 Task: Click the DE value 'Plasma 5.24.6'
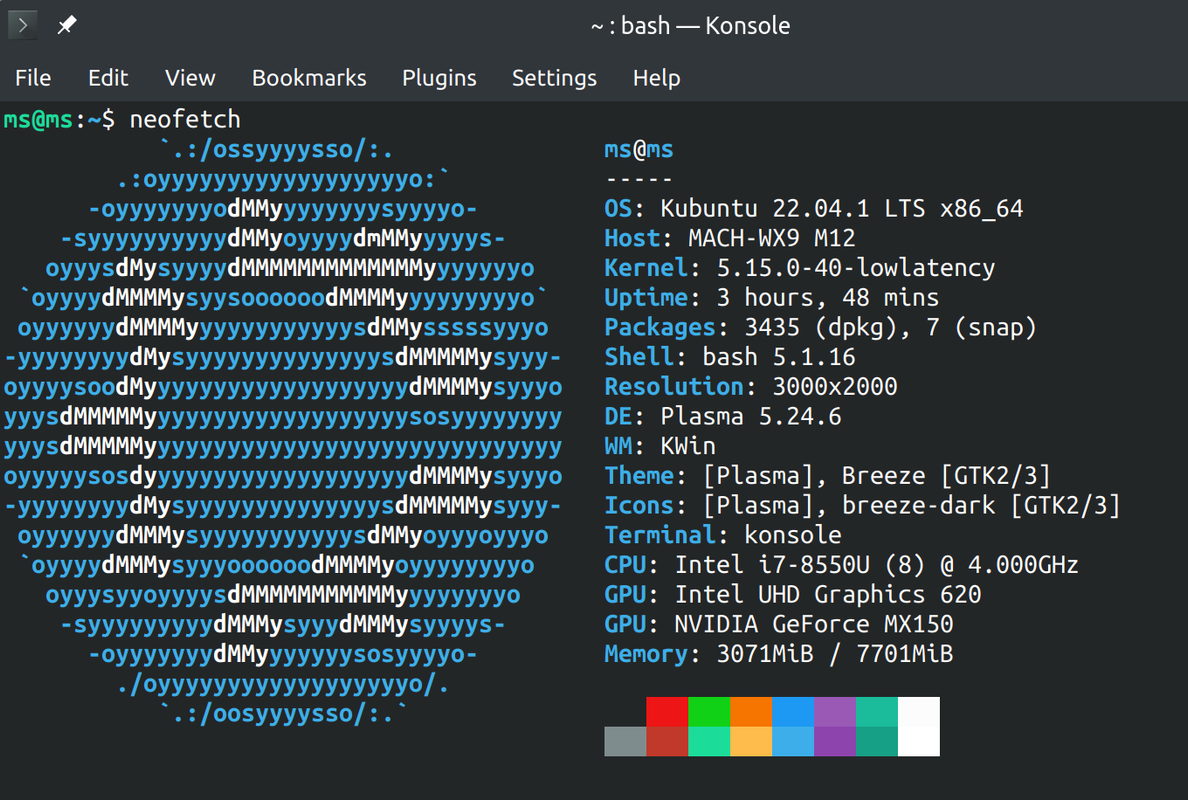pos(751,416)
